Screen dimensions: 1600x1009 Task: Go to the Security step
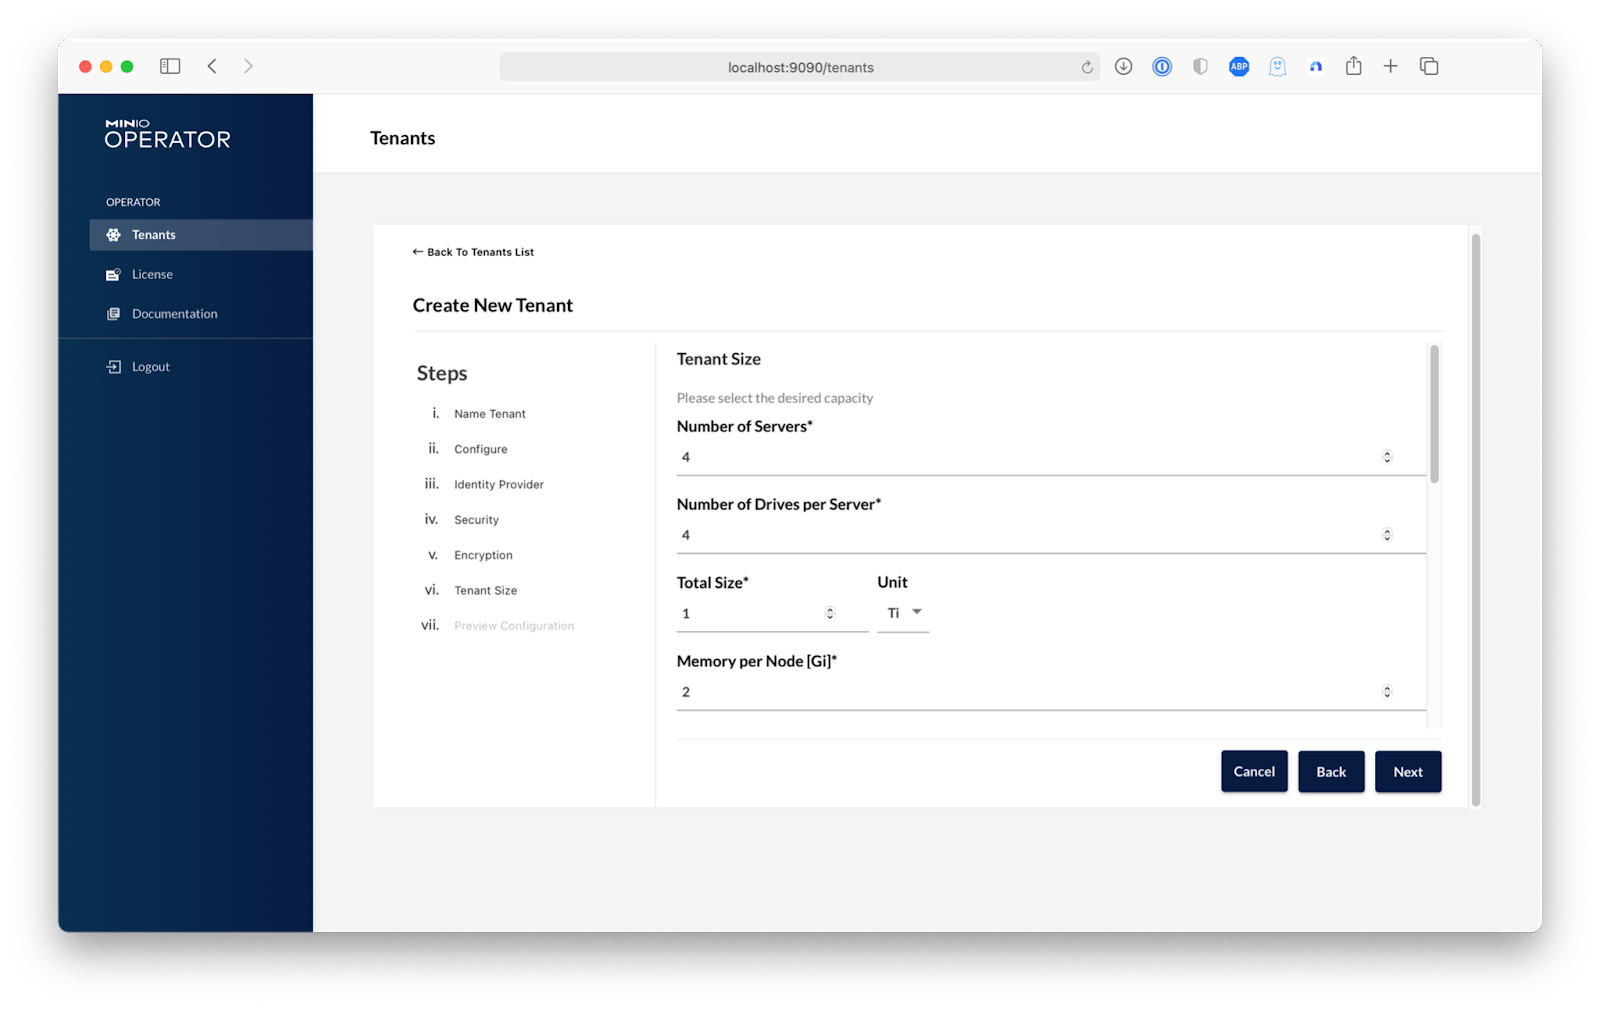476,520
